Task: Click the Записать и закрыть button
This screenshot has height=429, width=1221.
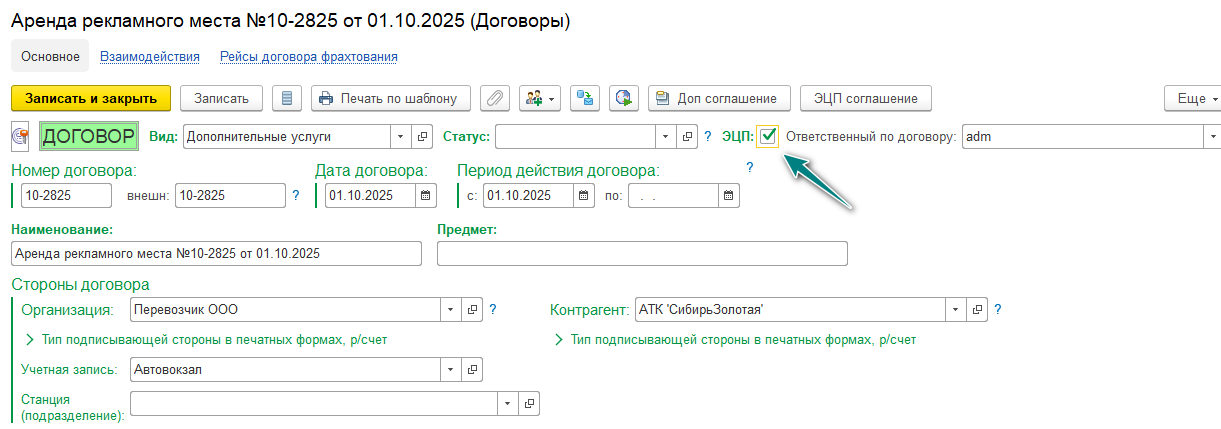Action: coord(91,98)
